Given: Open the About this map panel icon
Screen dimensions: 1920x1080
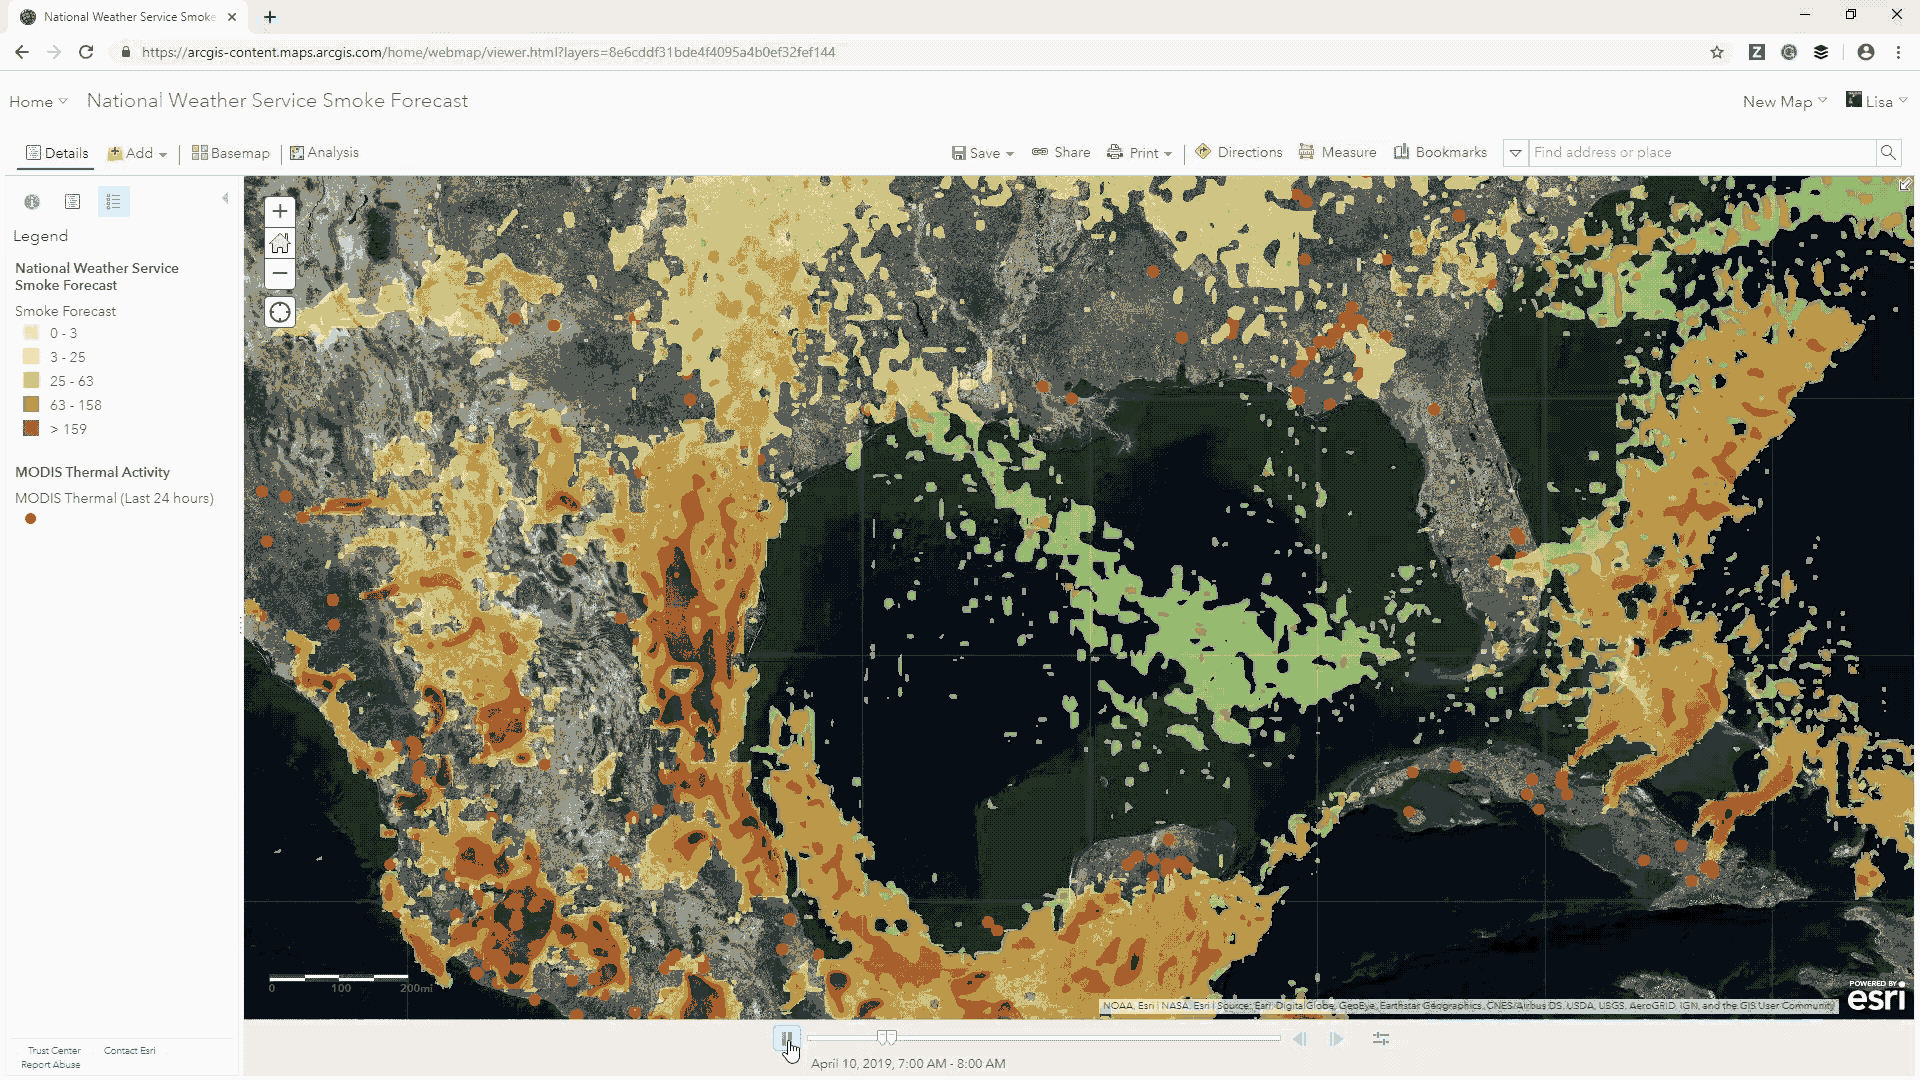Looking at the screenshot, I should (x=32, y=202).
